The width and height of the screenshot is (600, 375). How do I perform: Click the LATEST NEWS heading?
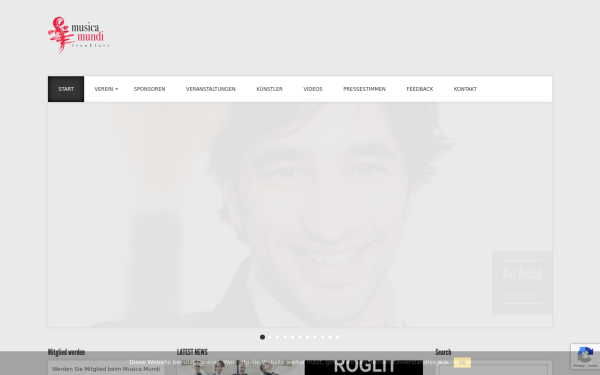pyautogui.click(x=192, y=352)
